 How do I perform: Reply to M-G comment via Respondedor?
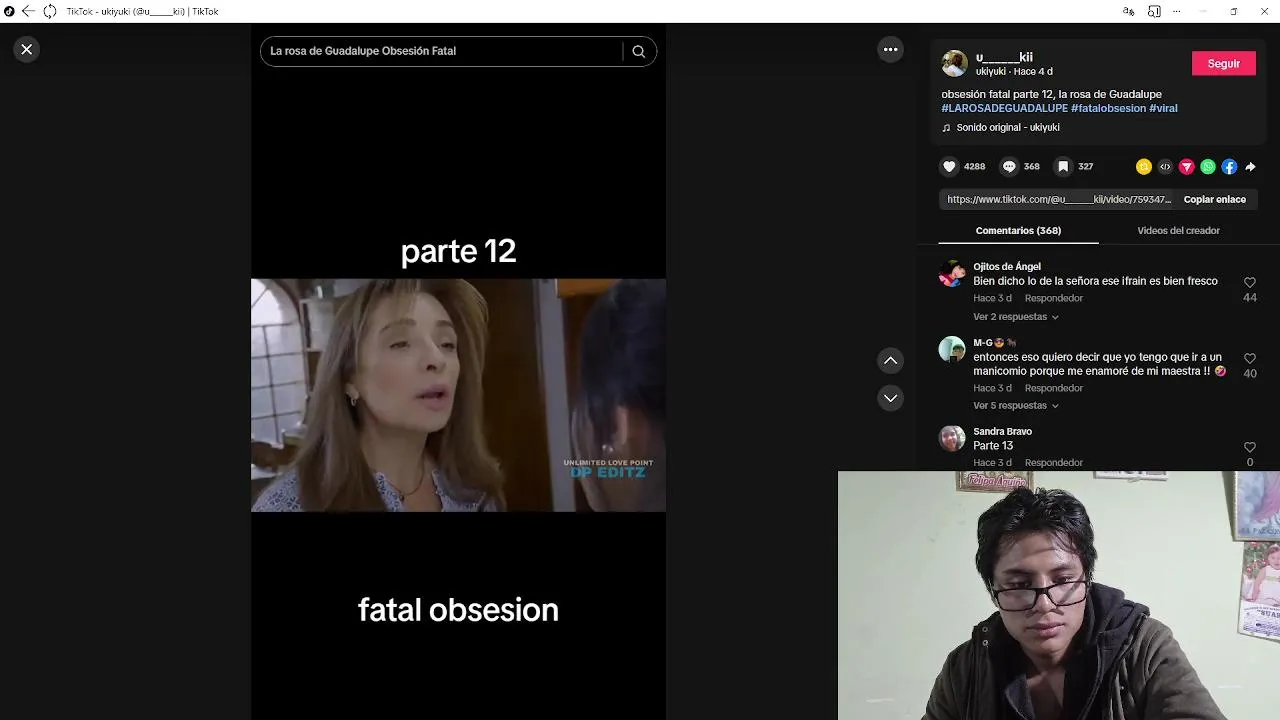coord(1053,388)
